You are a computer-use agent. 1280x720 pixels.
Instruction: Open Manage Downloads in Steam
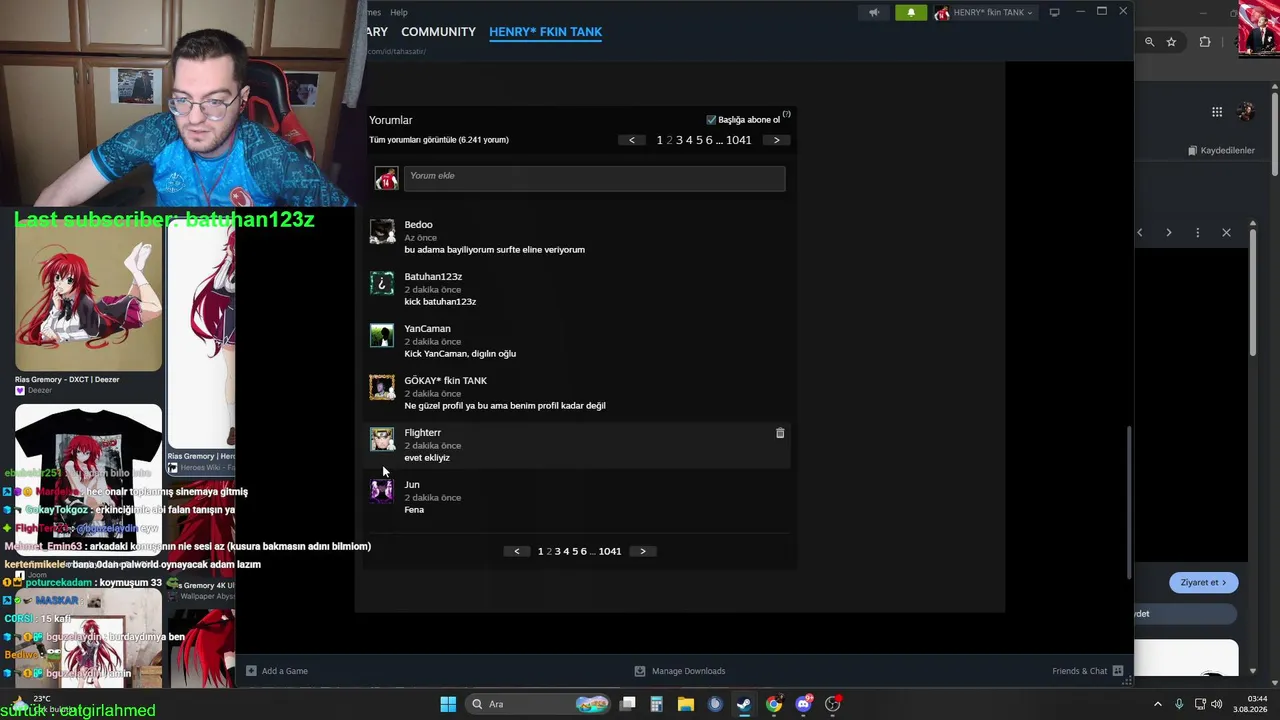(680, 671)
